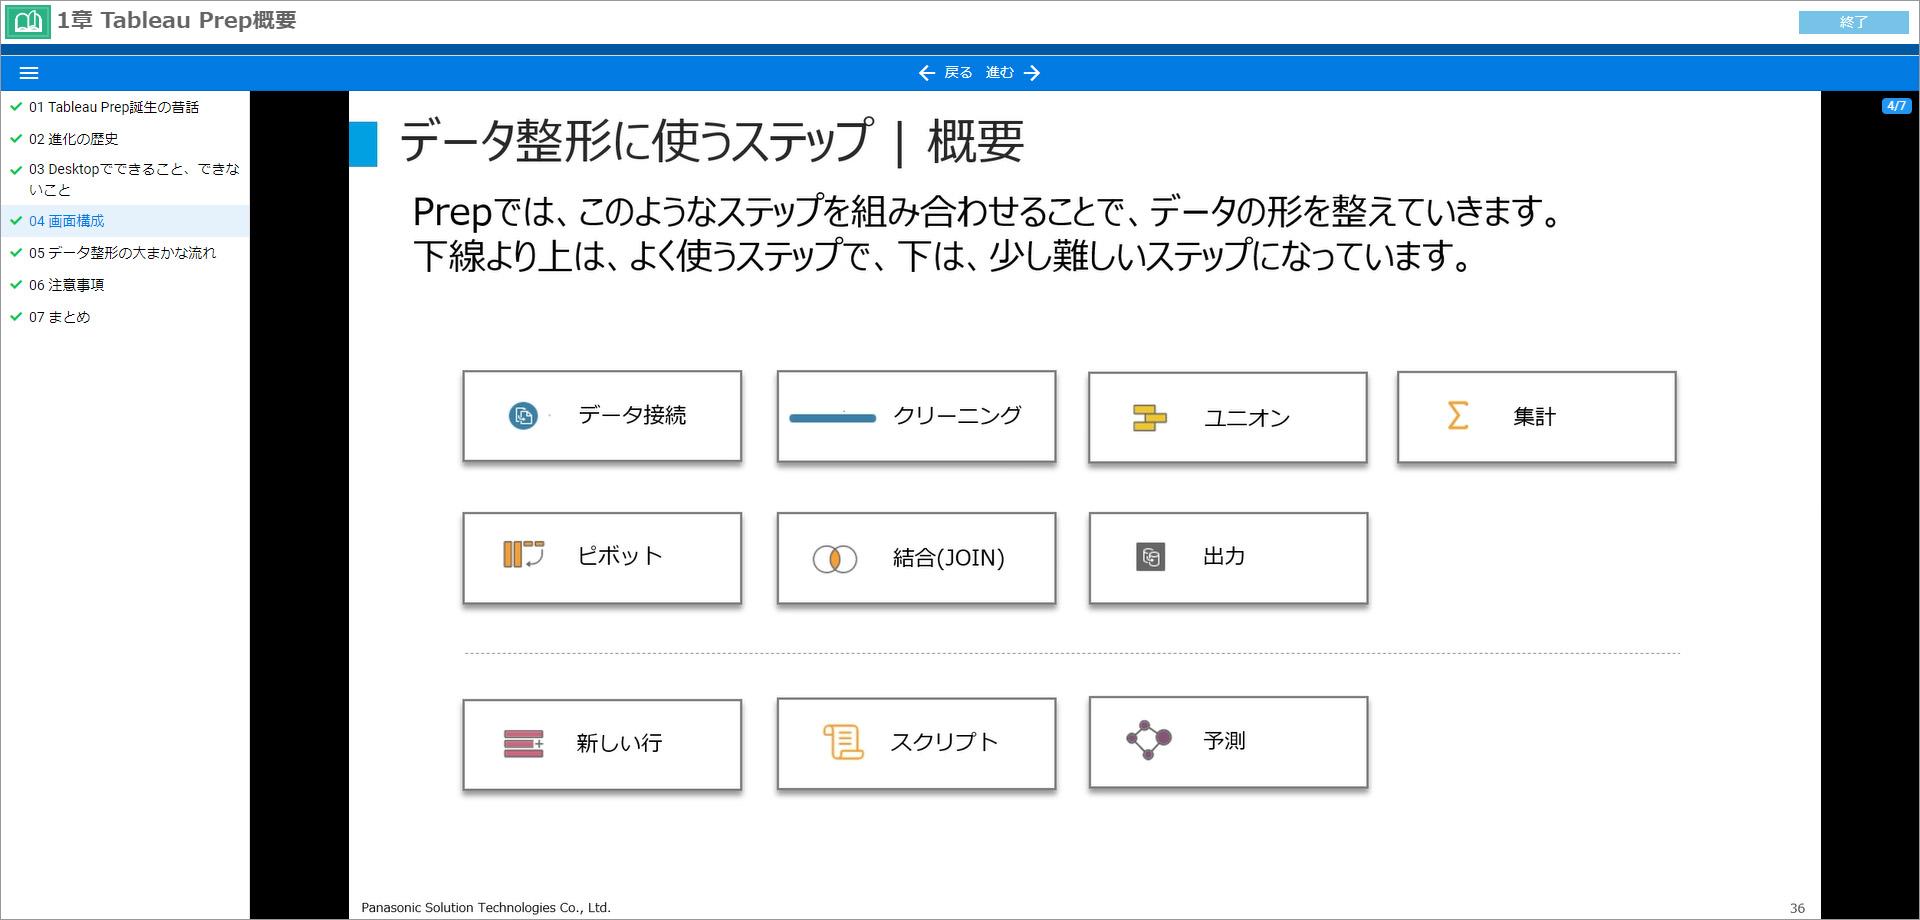Open the hamburger menu in the navigation bar
The image size is (1920, 920).
pyautogui.click(x=30, y=72)
